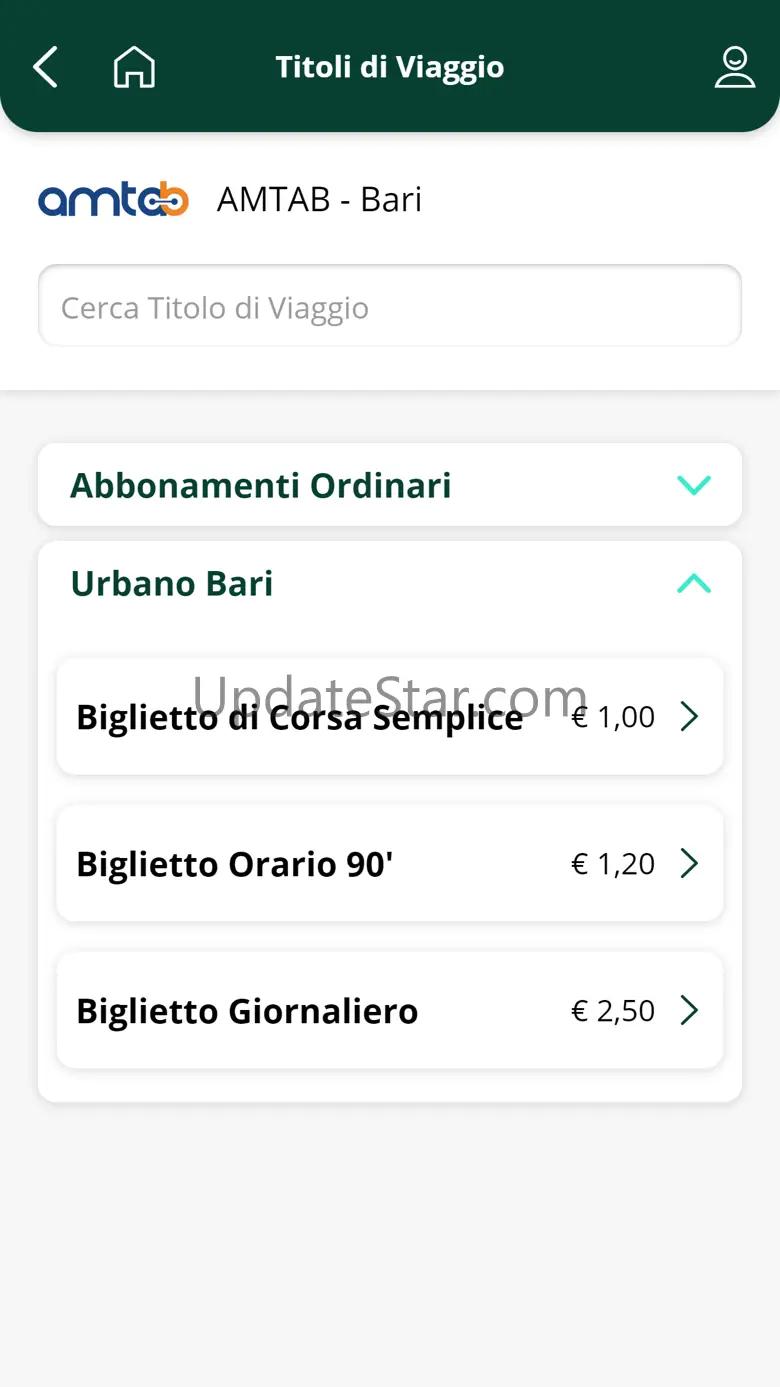
Task: Pick the Biglietto Giornaliero ticket
Action: click(247, 1011)
